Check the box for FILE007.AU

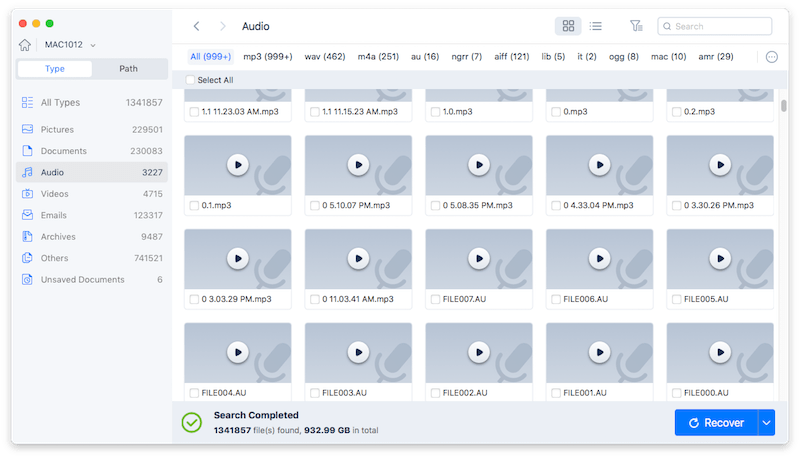tap(435, 299)
